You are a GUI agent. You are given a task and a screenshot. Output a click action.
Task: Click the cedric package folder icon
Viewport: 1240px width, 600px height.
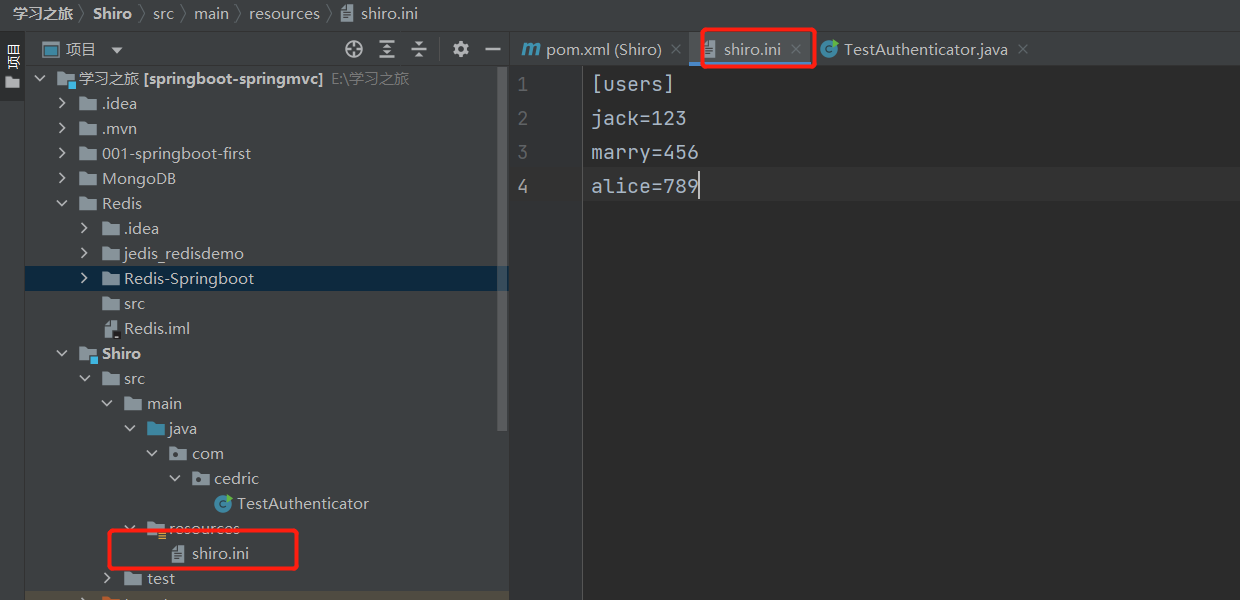tap(200, 479)
